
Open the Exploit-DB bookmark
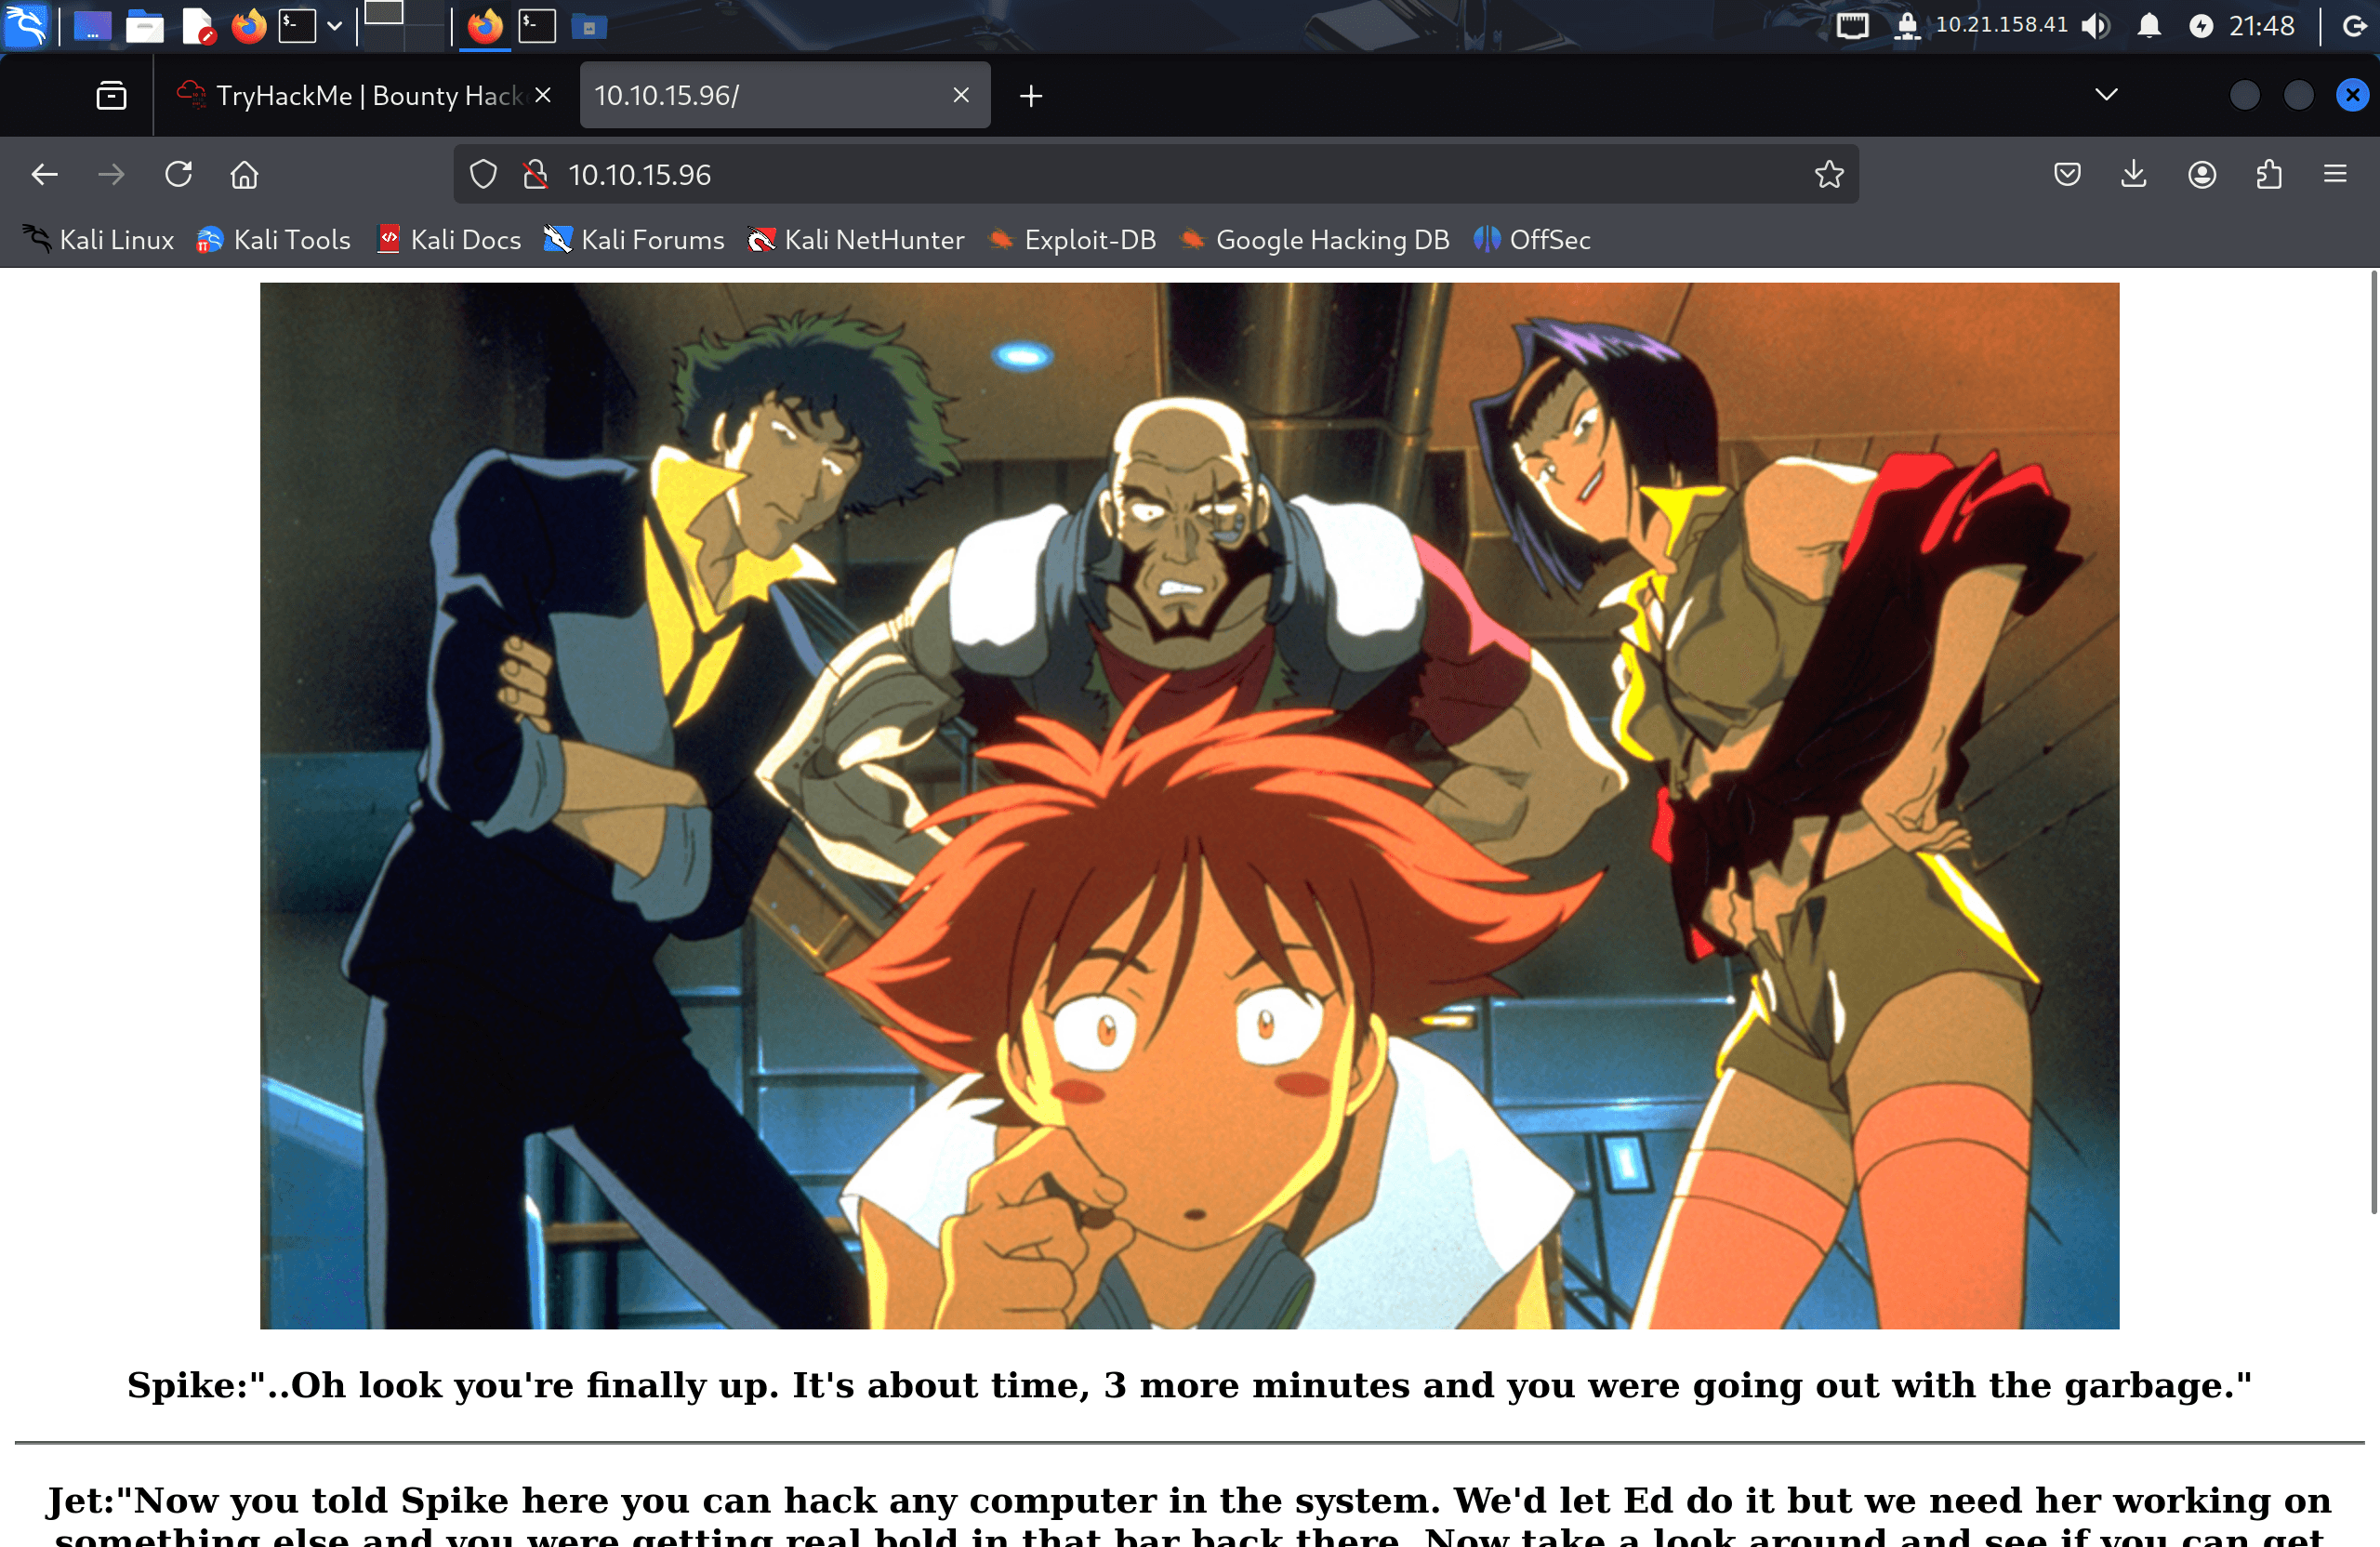coord(1071,240)
